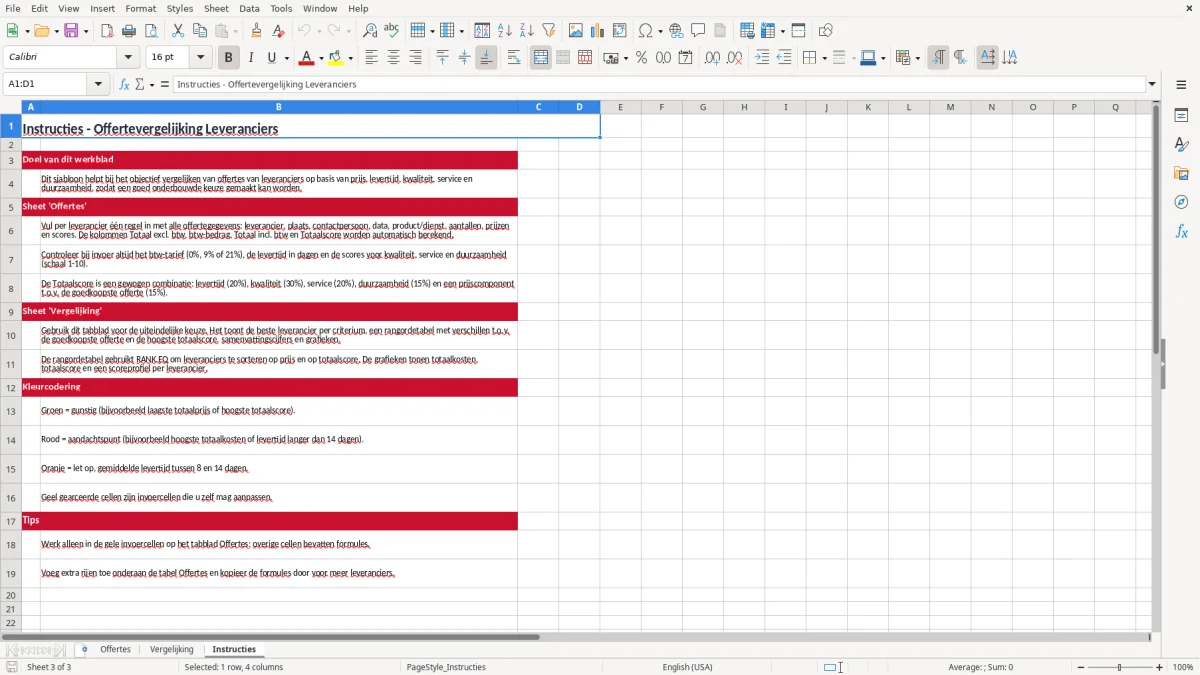The image size is (1200, 675).
Task: Sort descending Z to A
Action: click(527, 31)
